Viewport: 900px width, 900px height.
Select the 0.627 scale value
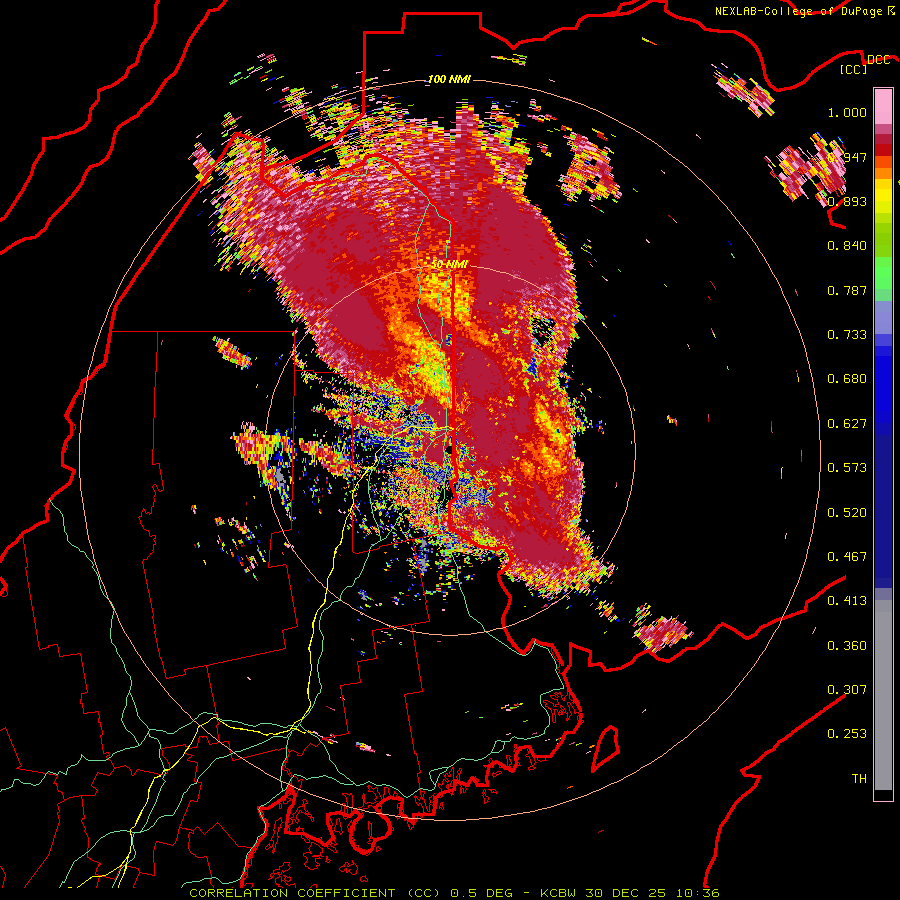pyautogui.click(x=847, y=424)
